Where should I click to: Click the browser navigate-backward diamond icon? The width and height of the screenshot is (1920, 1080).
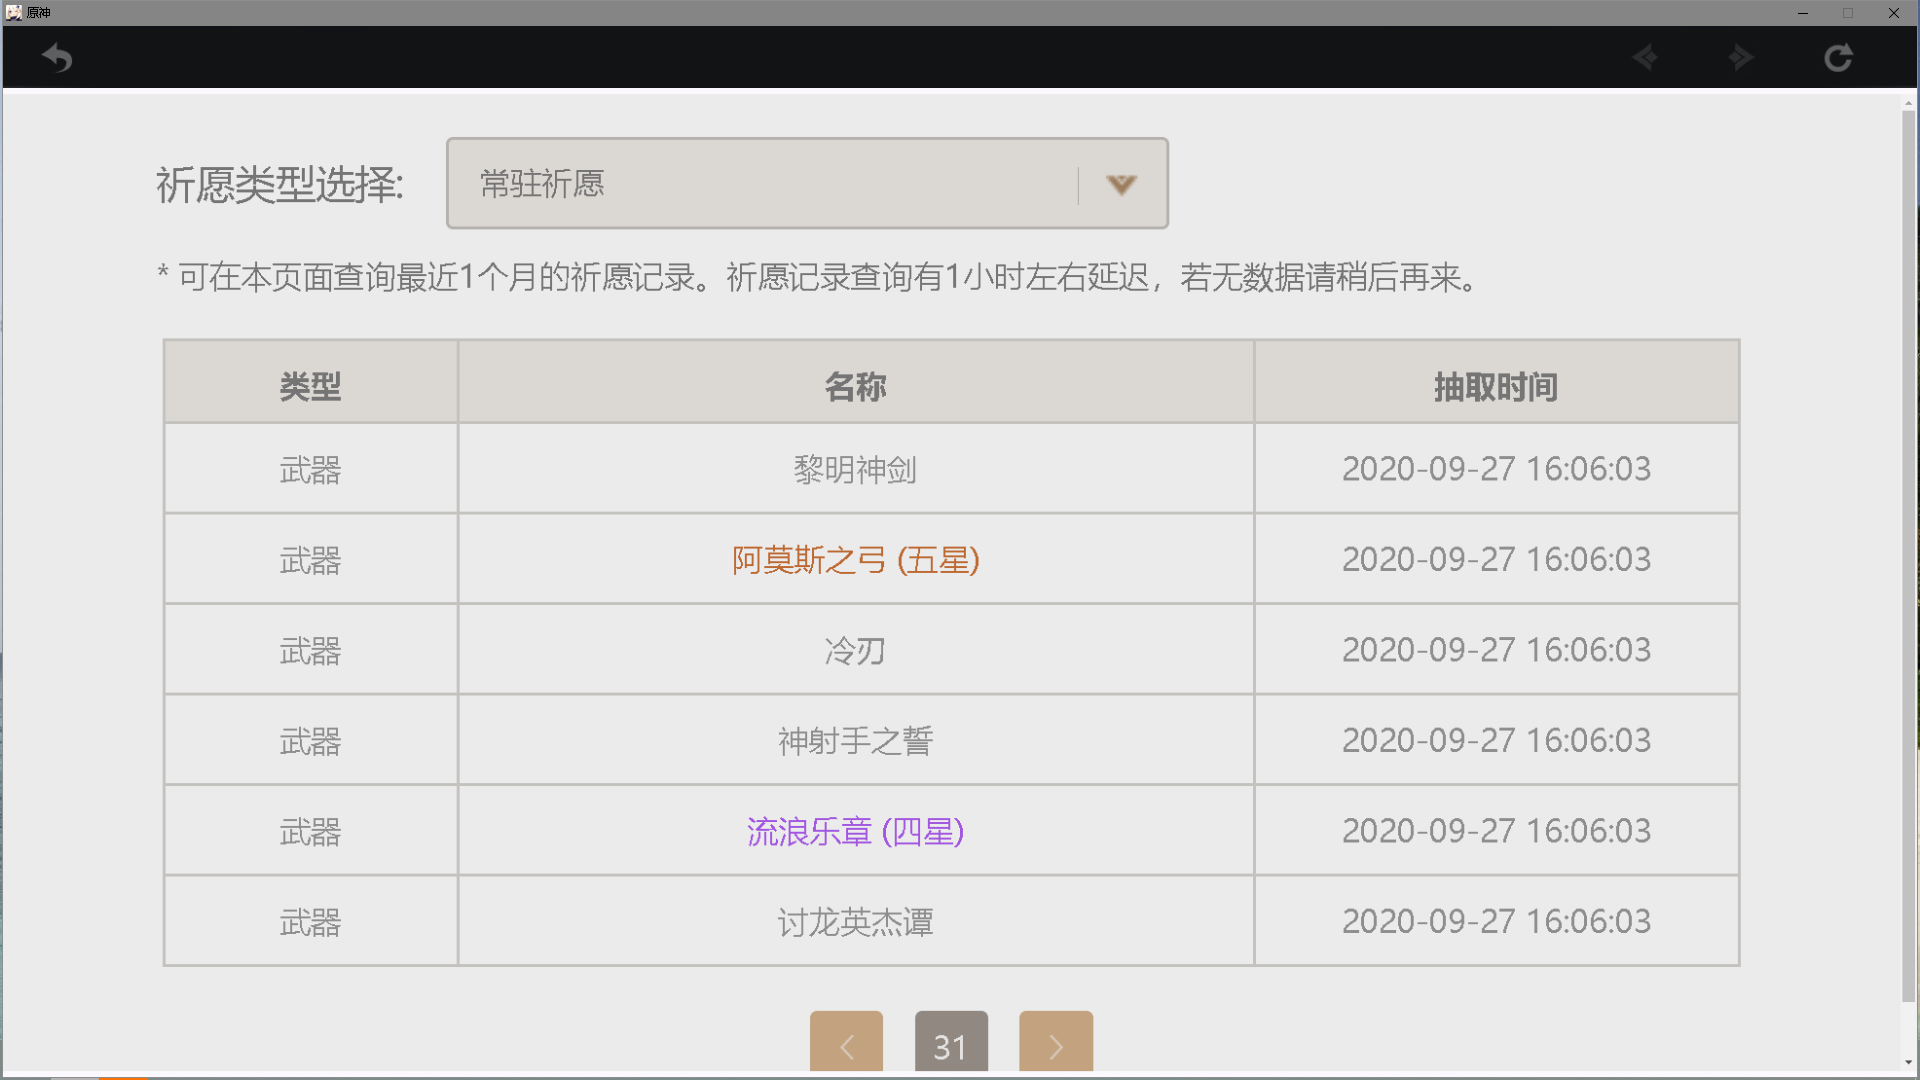pos(1645,58)
